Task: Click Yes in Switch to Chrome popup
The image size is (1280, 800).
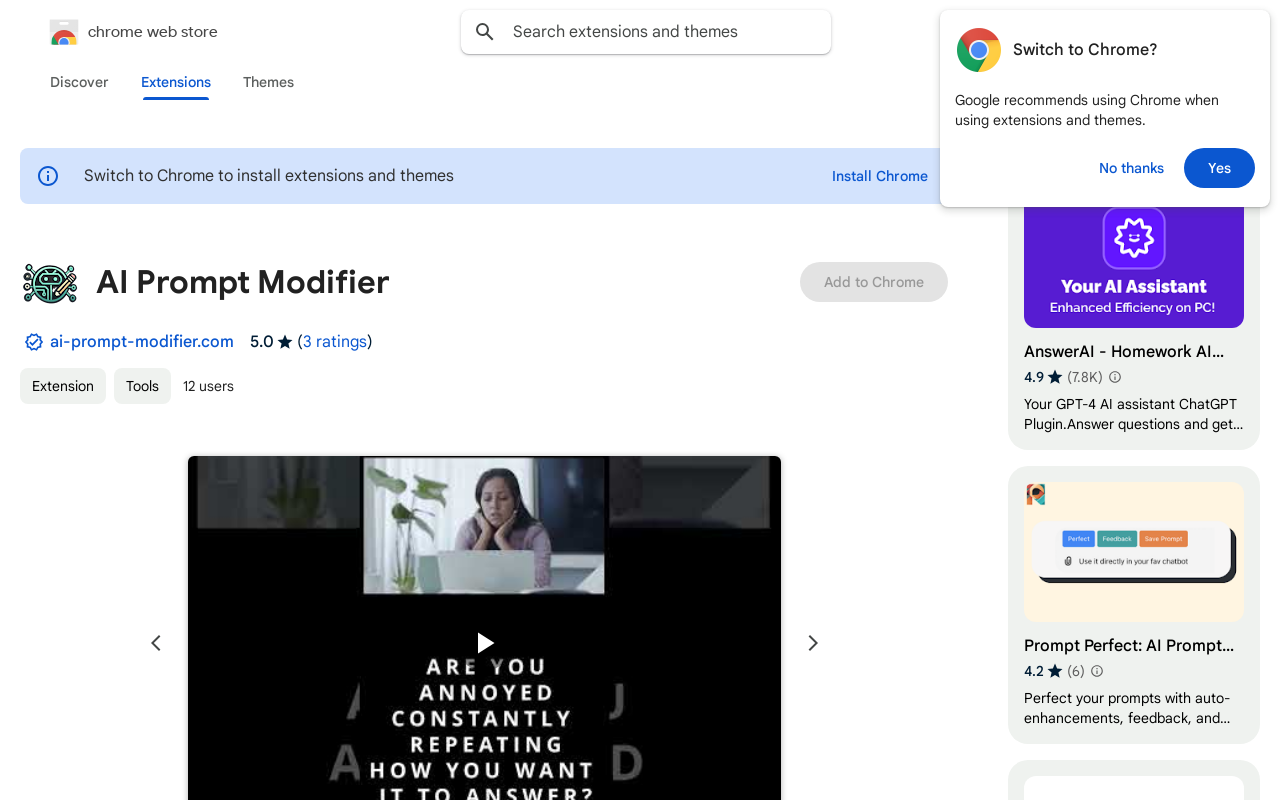Action: [x=1219, y=168]
